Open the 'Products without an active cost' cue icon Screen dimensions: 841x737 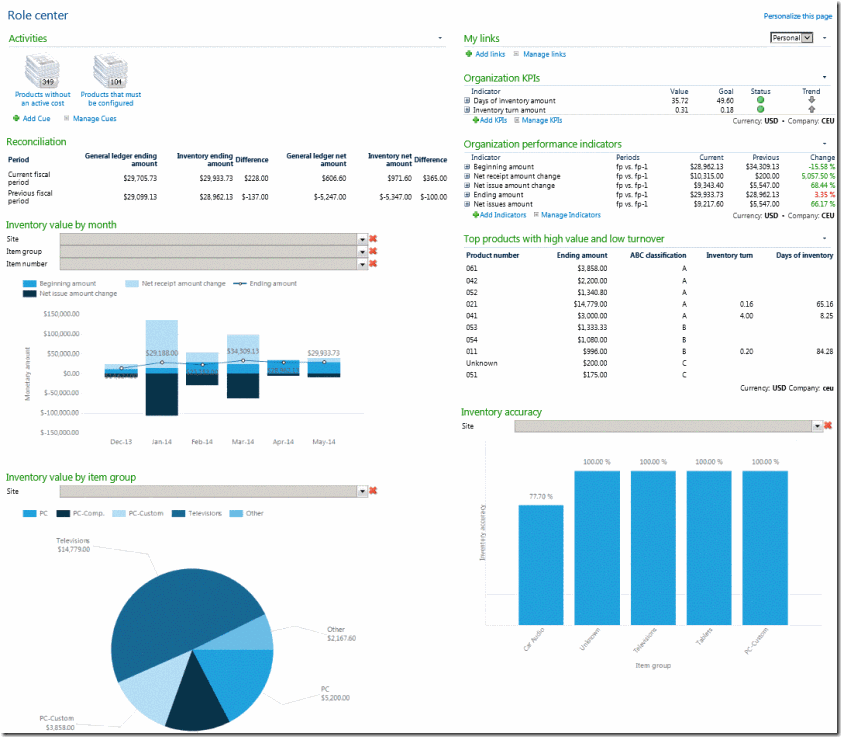[x=42, y=71]
